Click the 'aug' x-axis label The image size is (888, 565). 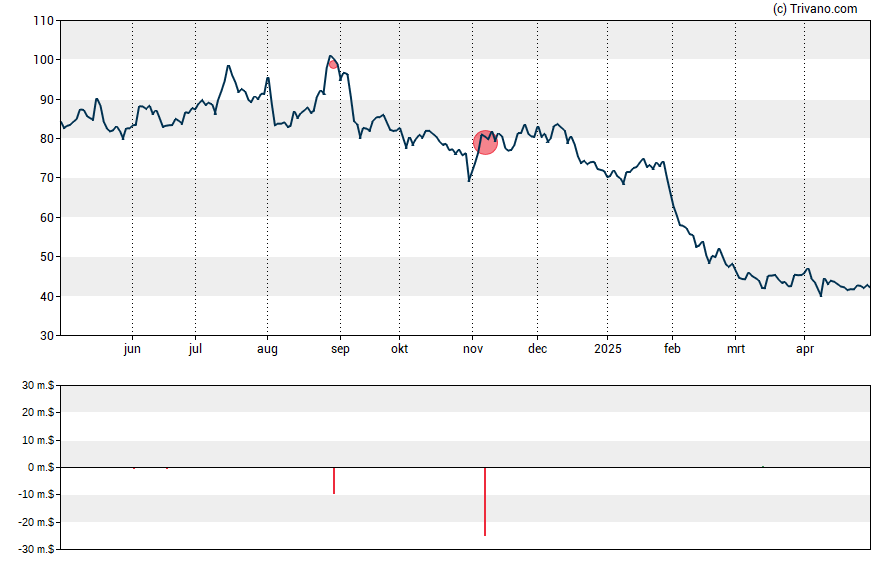[267, 349]
